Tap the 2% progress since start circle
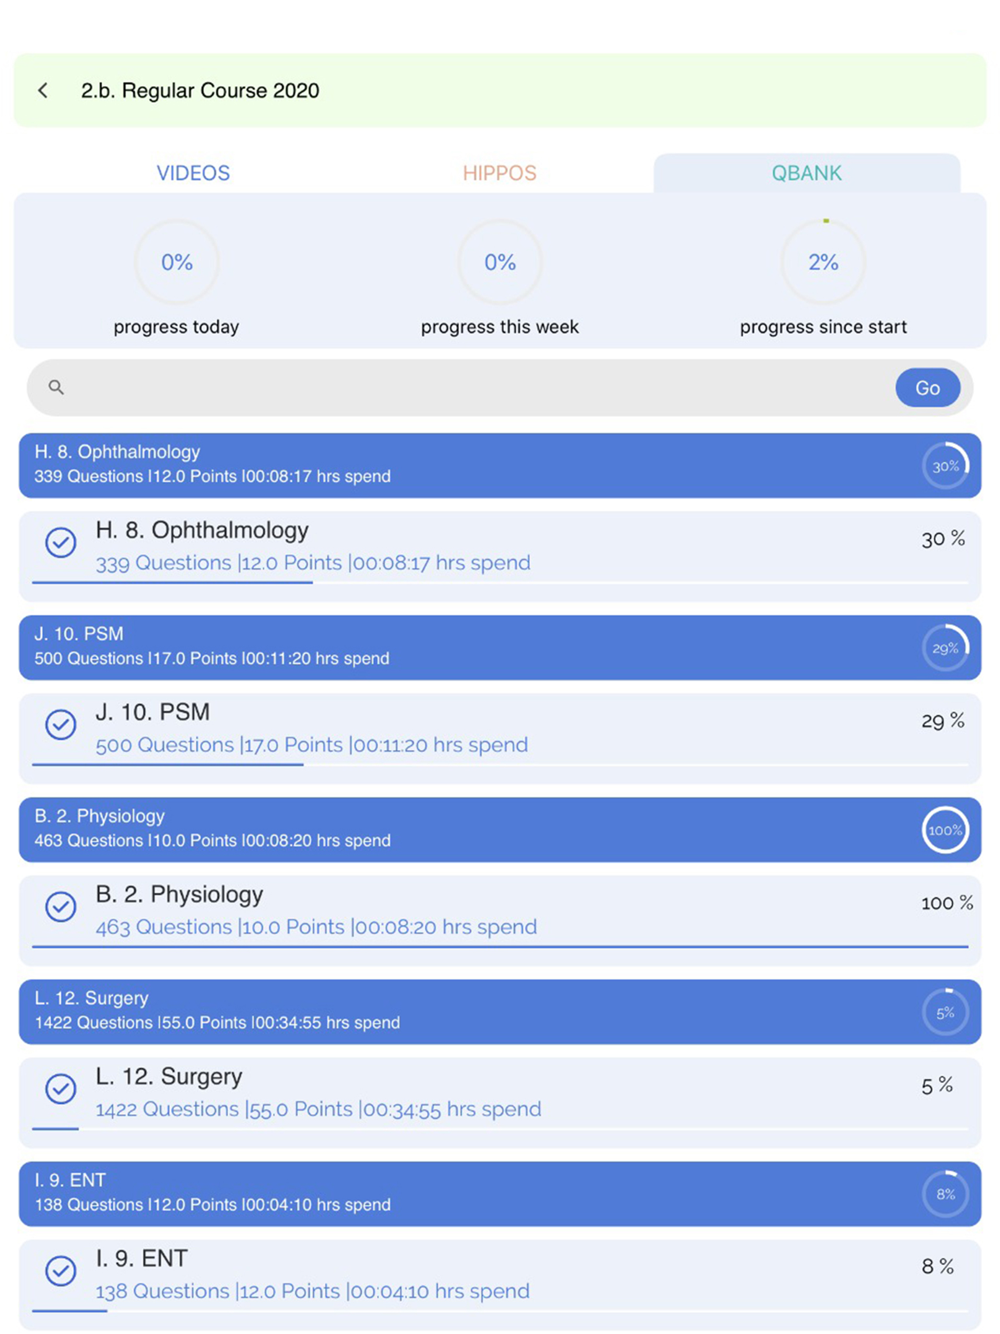 [x=823, y=262]
